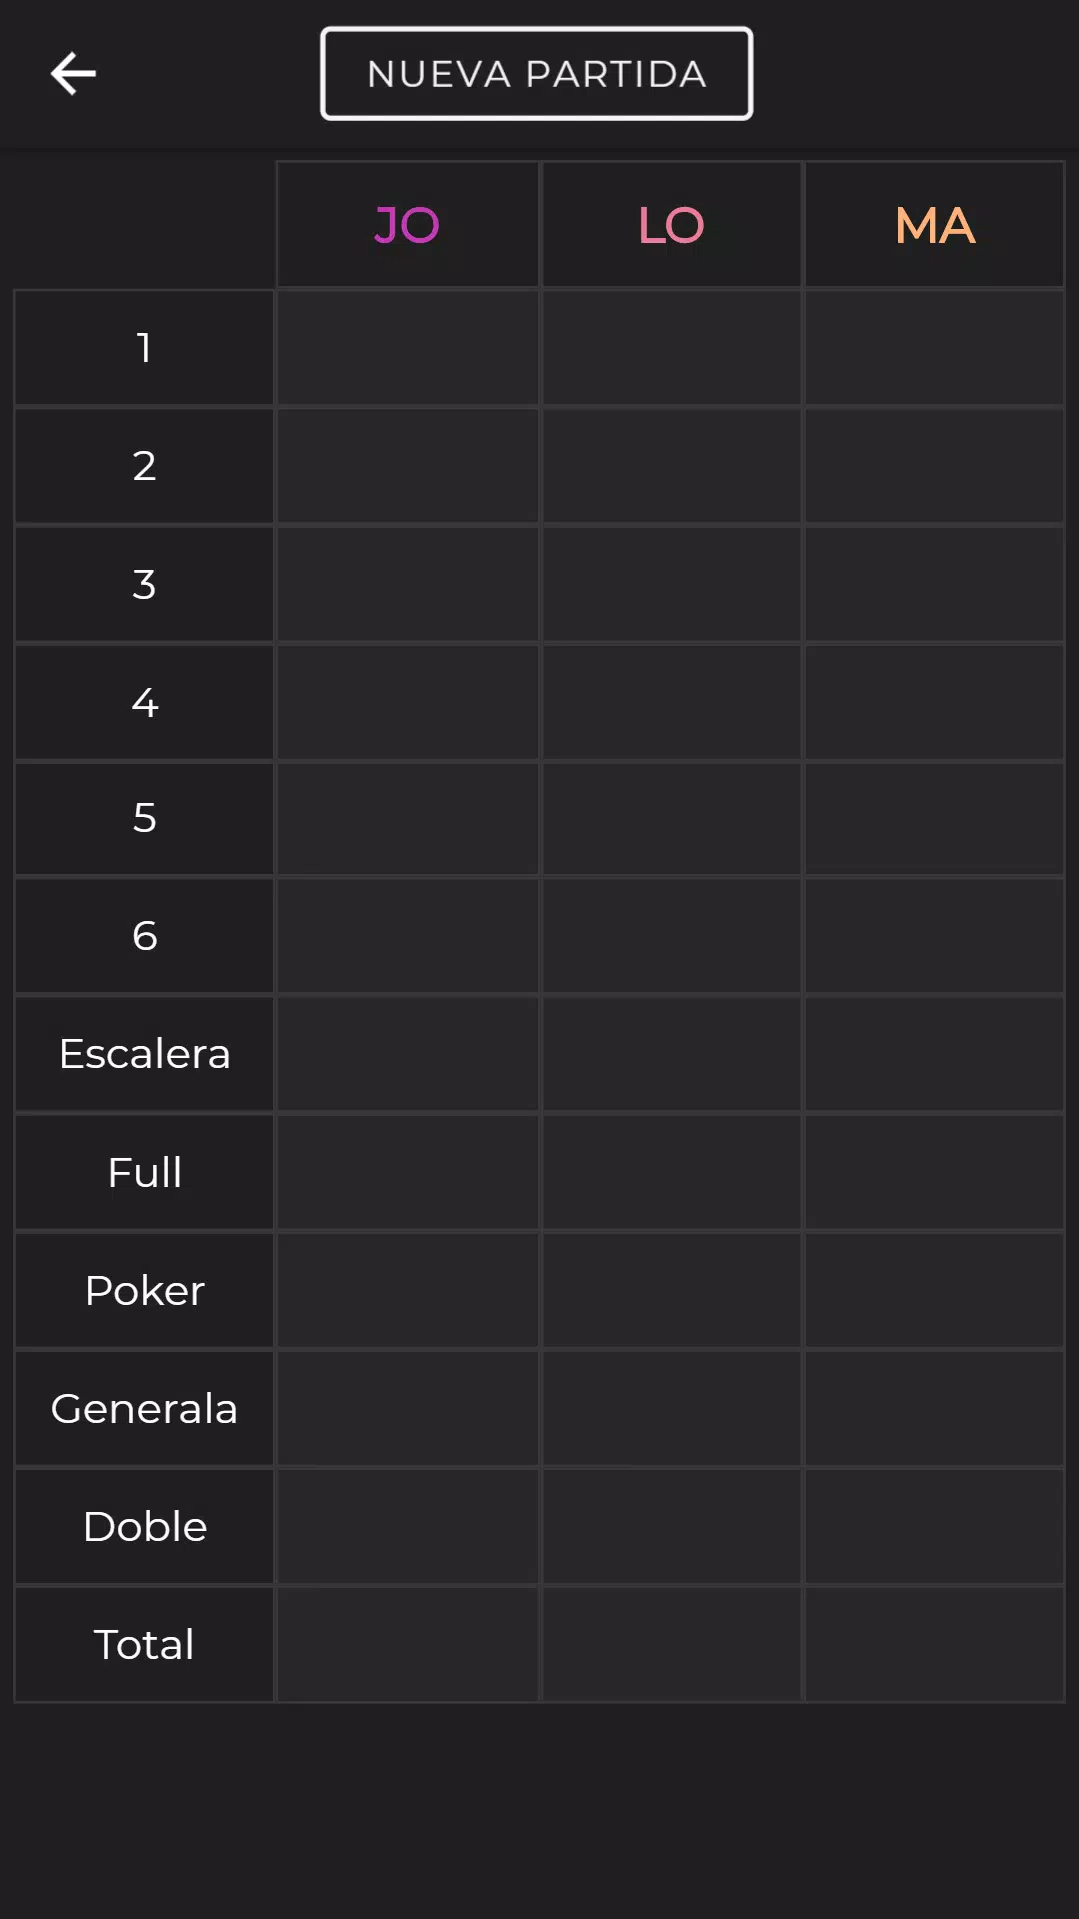Tap MA's score cell for row 6

click(x=934, y=936)
